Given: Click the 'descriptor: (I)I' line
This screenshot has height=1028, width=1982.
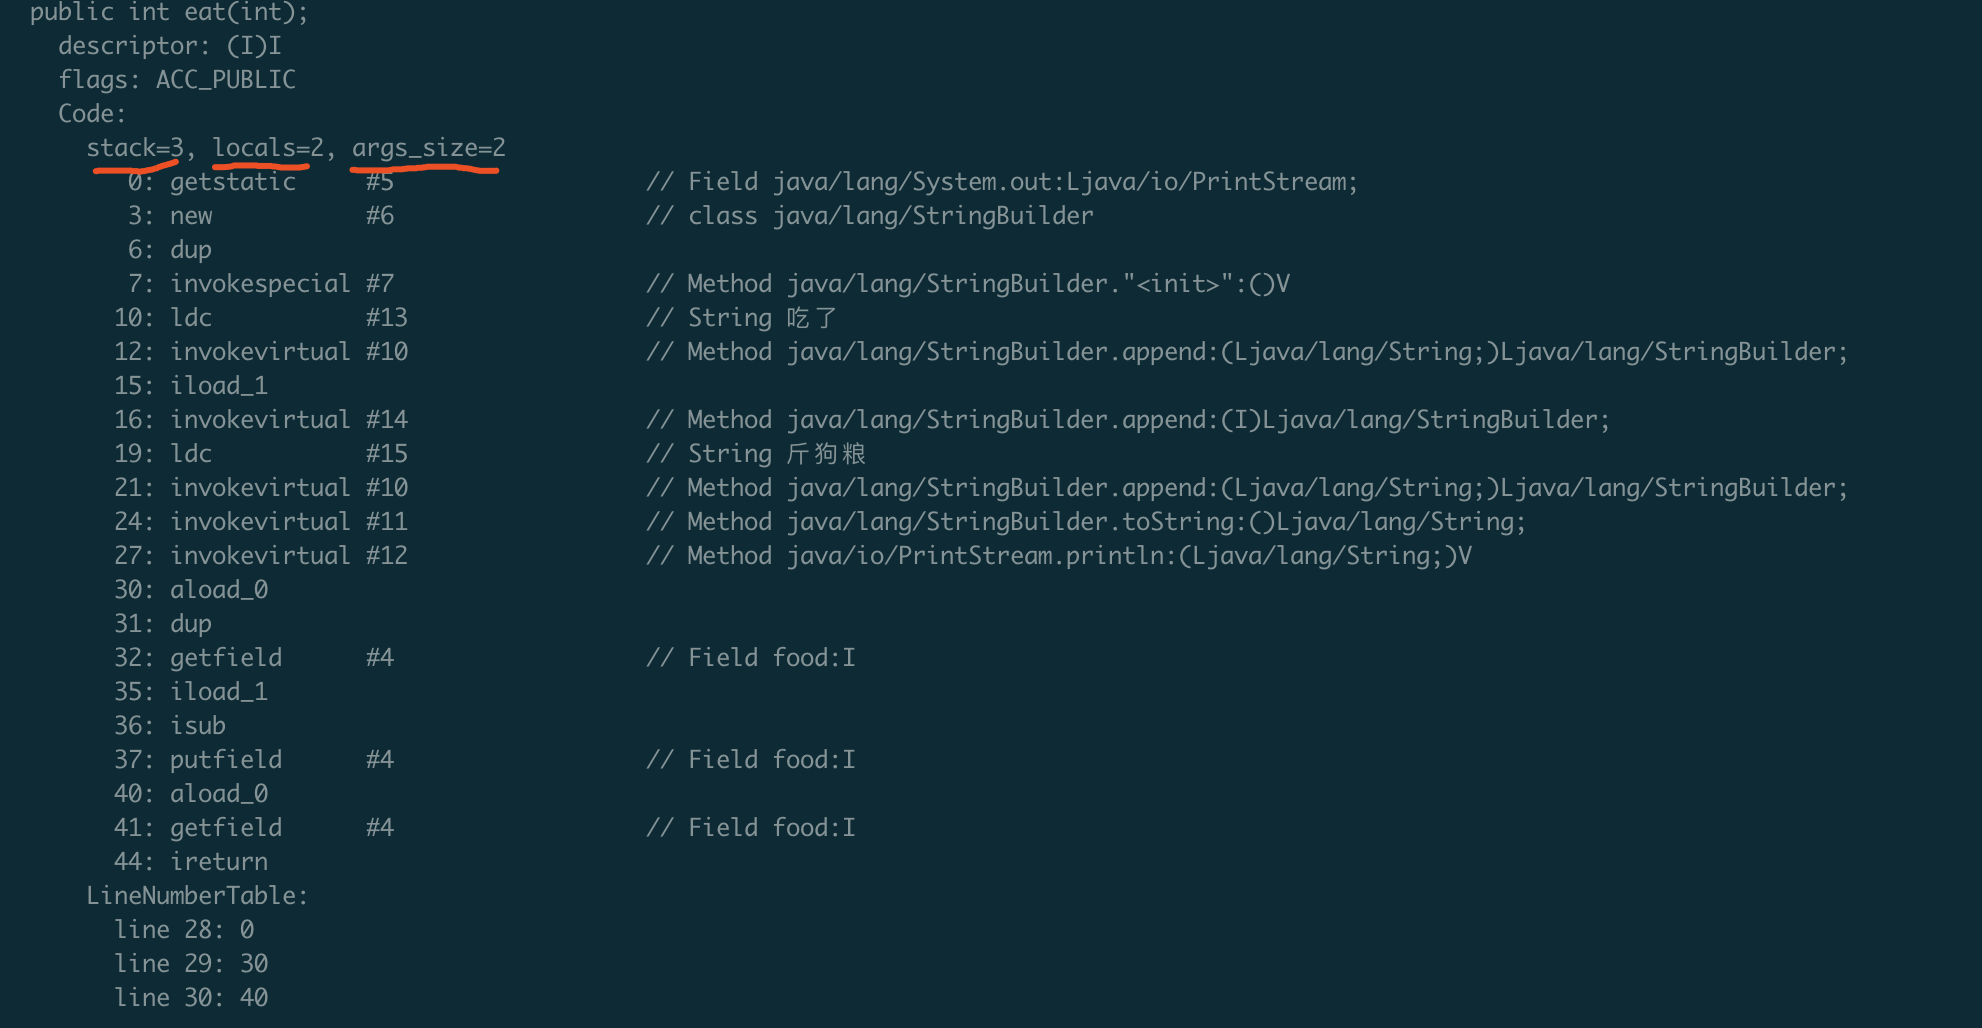Looking at the screenshot, I should 169,46.
